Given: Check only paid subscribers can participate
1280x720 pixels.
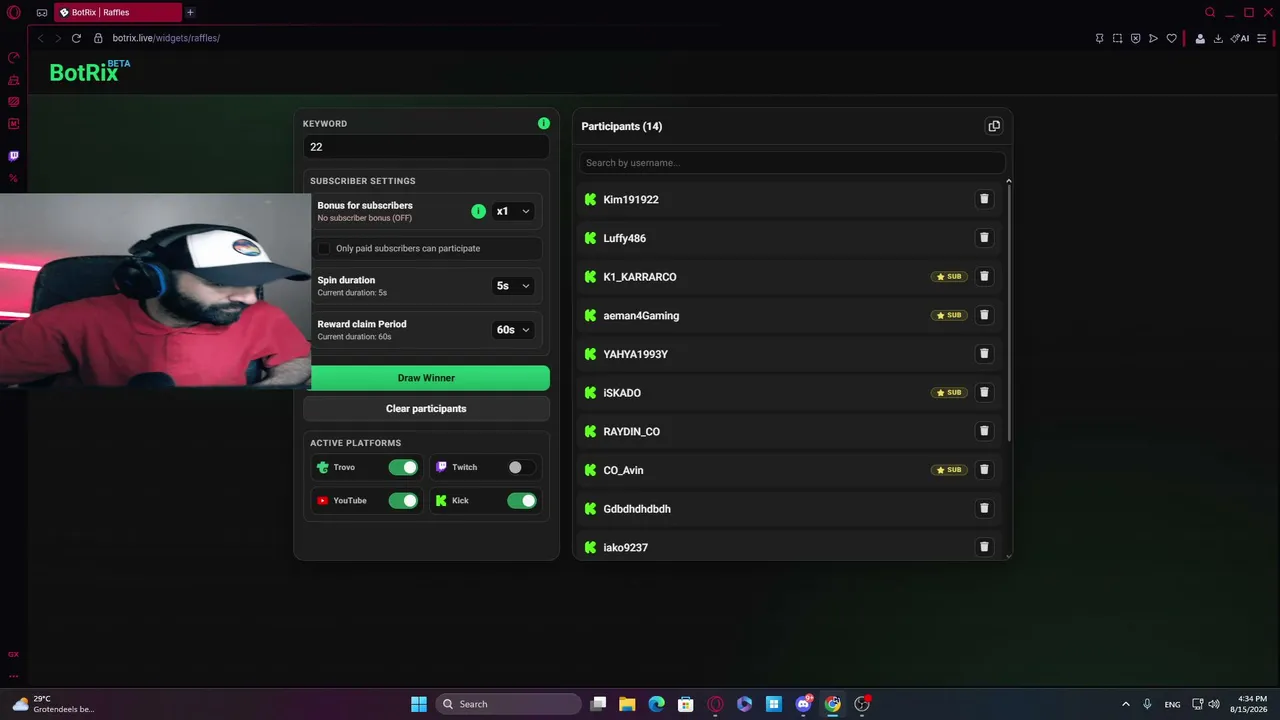Looking at the screenshot, I should 324,248.
